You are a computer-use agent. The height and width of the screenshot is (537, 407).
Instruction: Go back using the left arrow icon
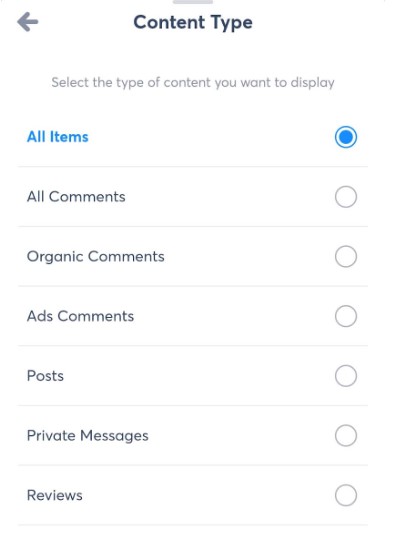click(x=28, y=22)
